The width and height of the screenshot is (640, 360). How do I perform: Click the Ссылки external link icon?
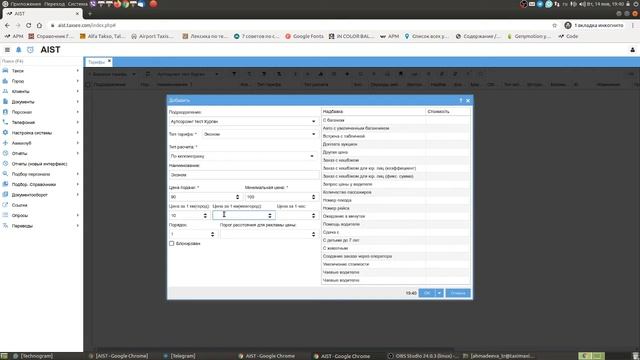[x=5, y=205]
